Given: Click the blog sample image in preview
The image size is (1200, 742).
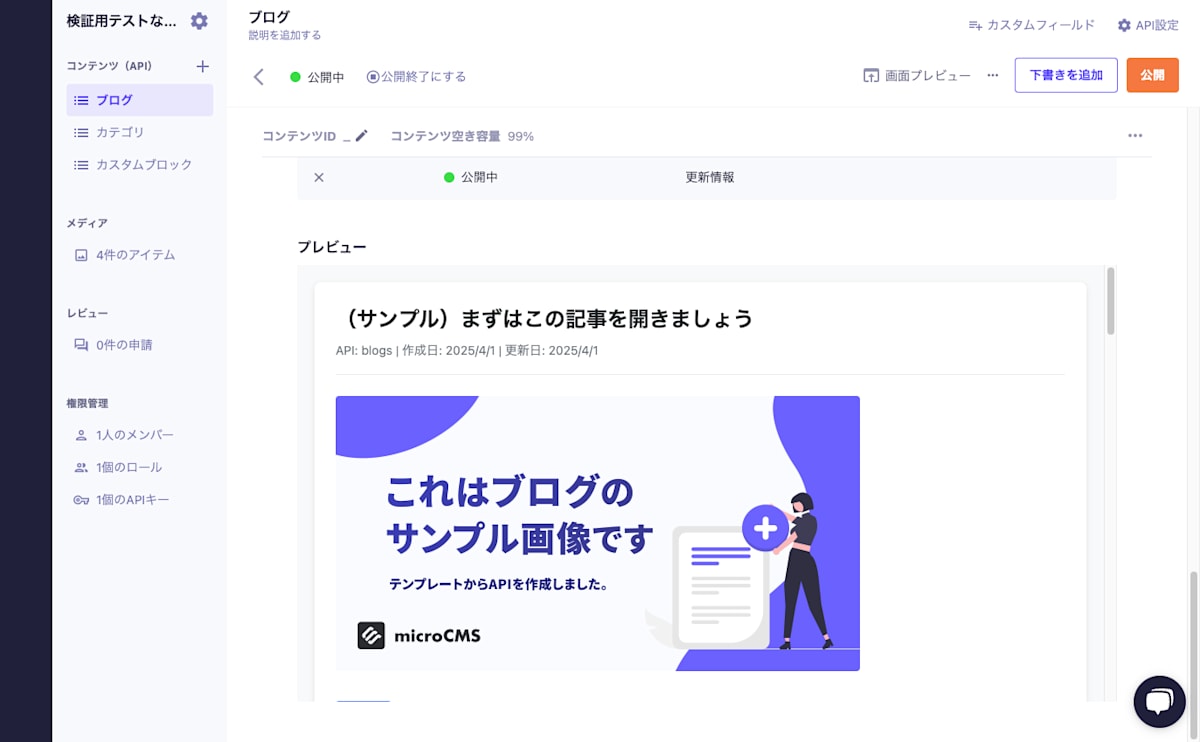Looking at the screenshot, I should (598, 533).
